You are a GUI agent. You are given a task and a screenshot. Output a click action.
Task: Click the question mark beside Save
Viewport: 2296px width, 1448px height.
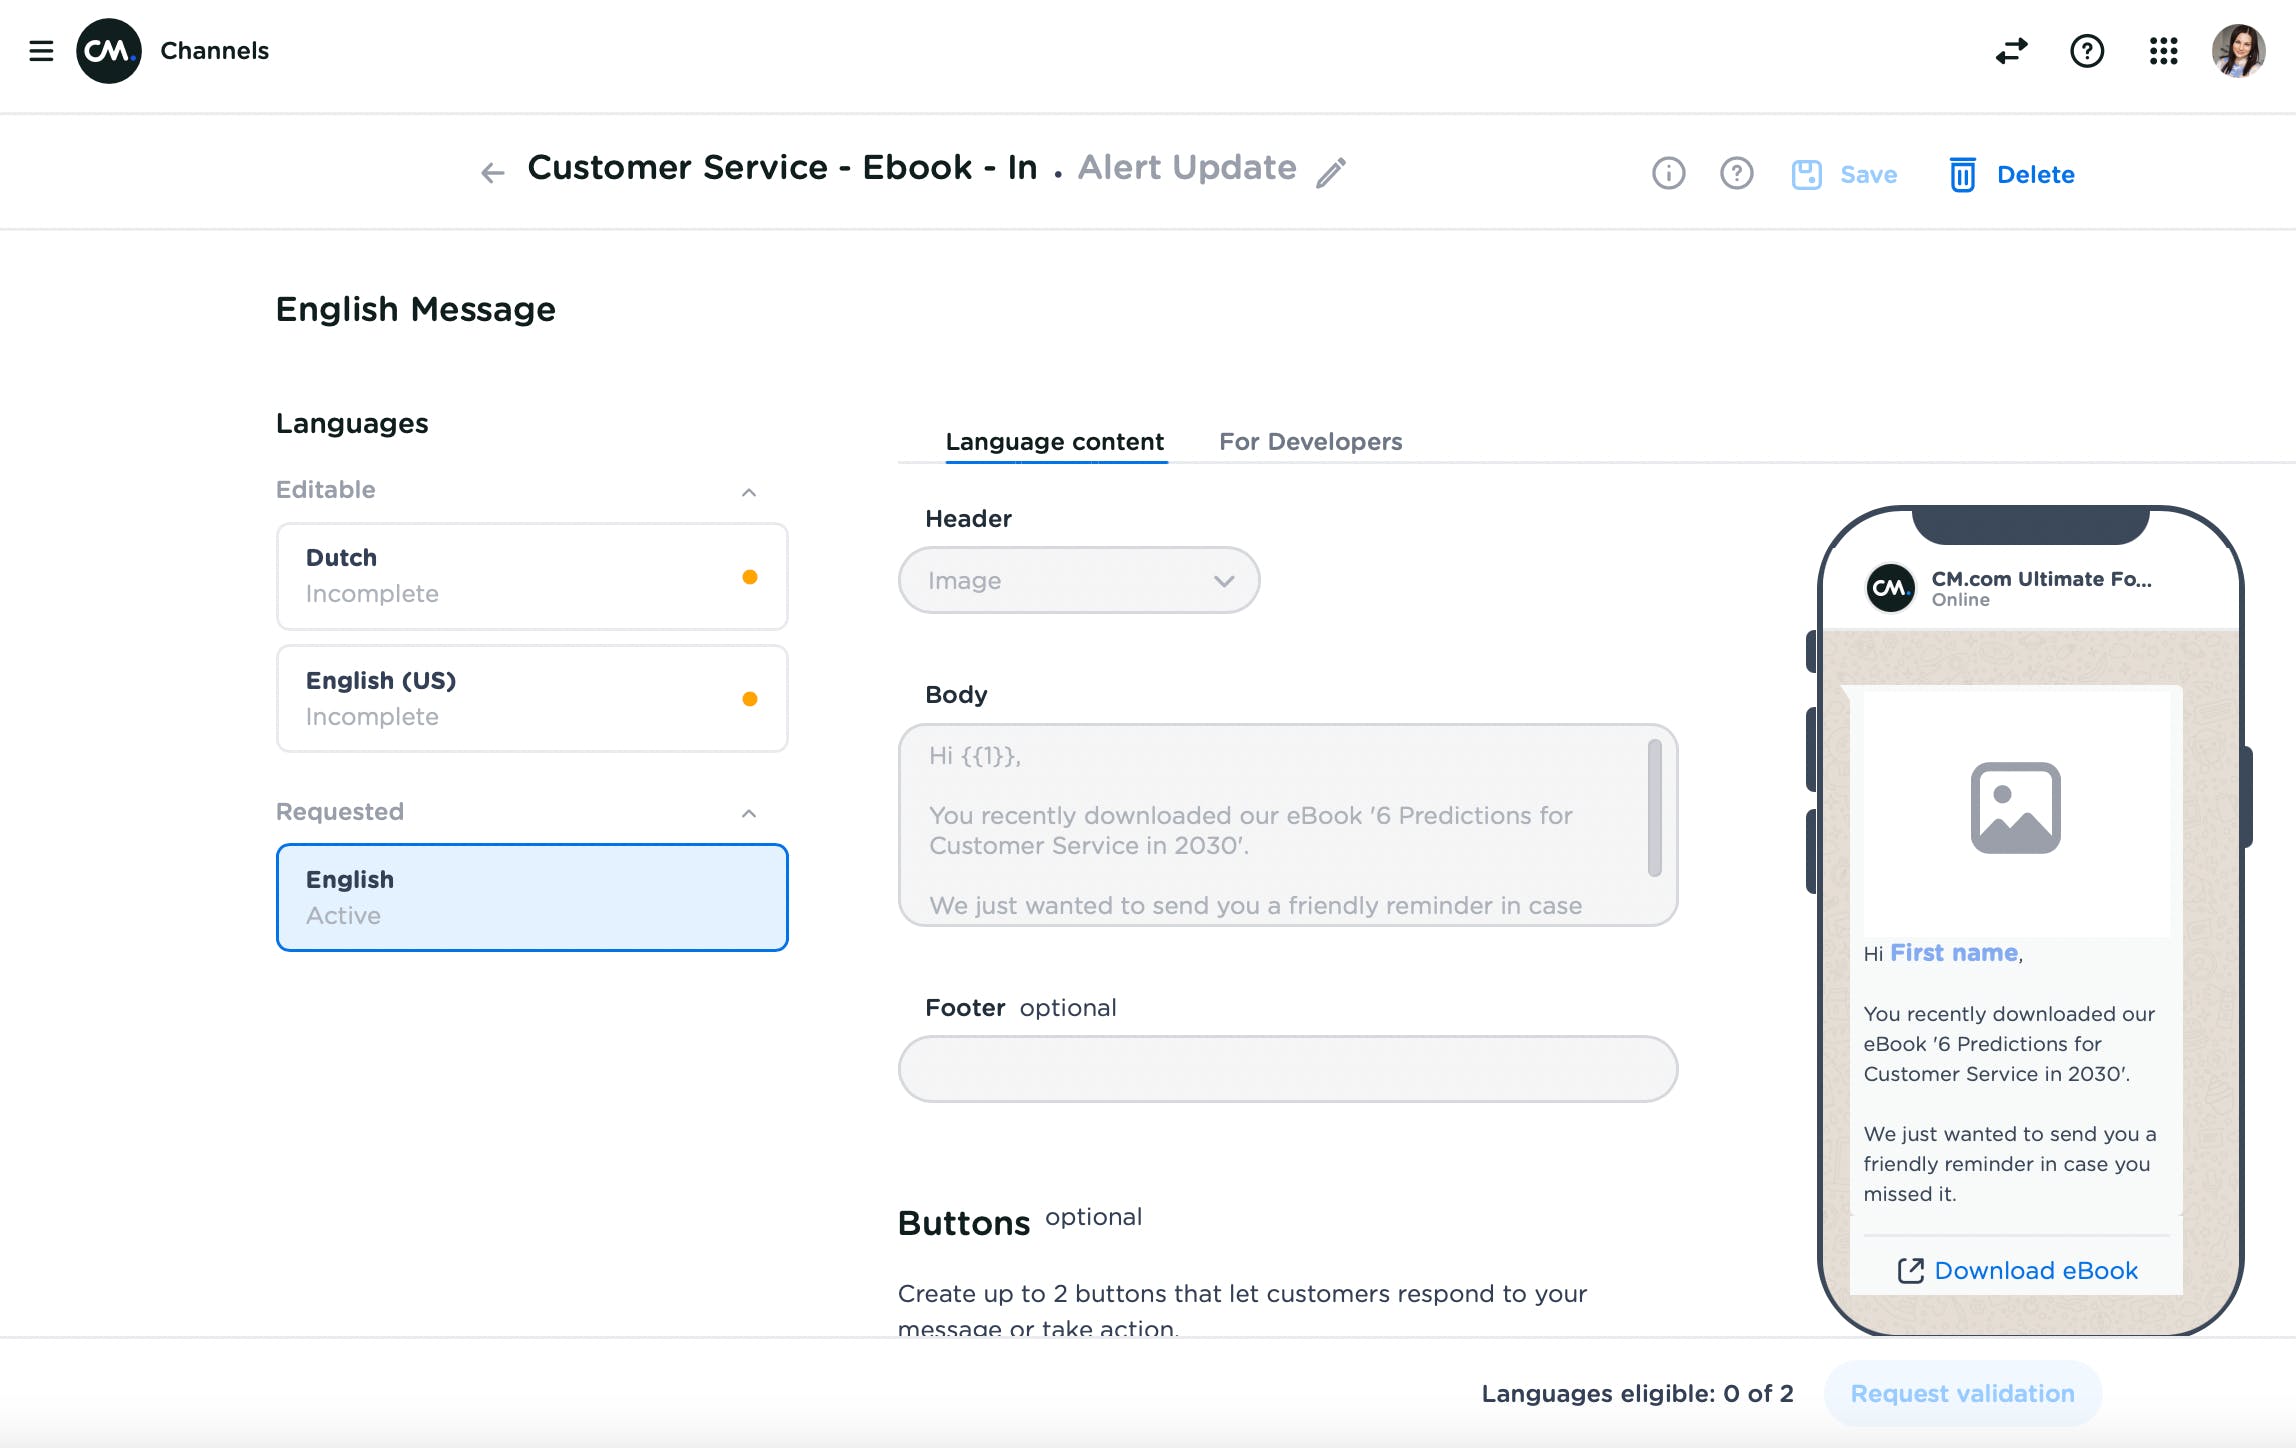coord(1736,174)
